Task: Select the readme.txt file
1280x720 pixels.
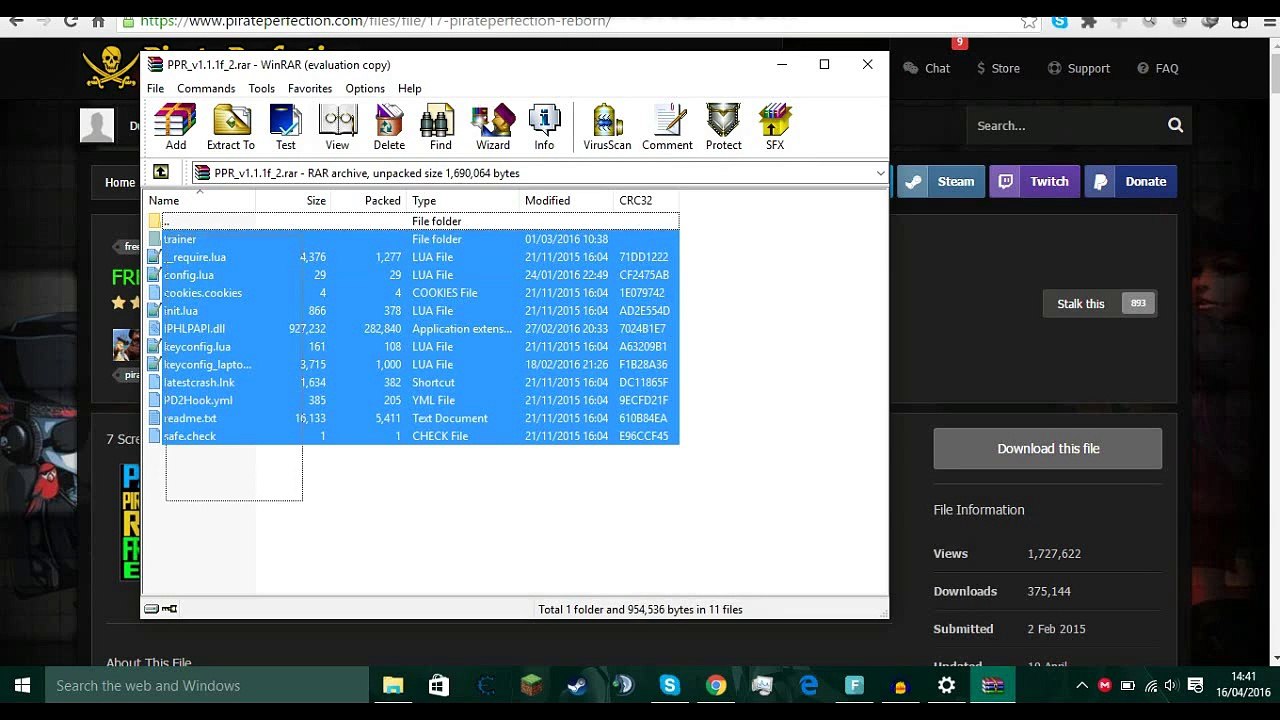Action: coord(412,419)
